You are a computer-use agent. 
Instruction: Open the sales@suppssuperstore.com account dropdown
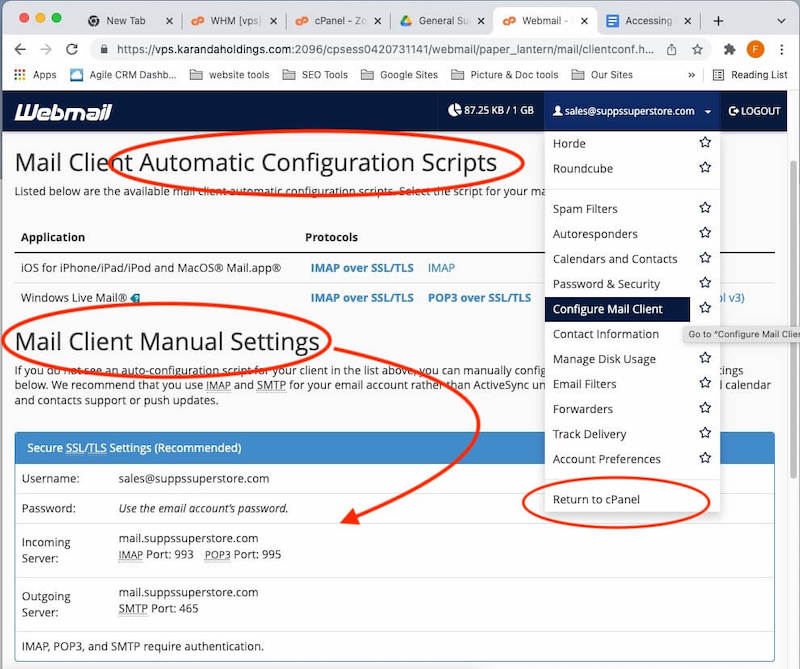[631, 111]
